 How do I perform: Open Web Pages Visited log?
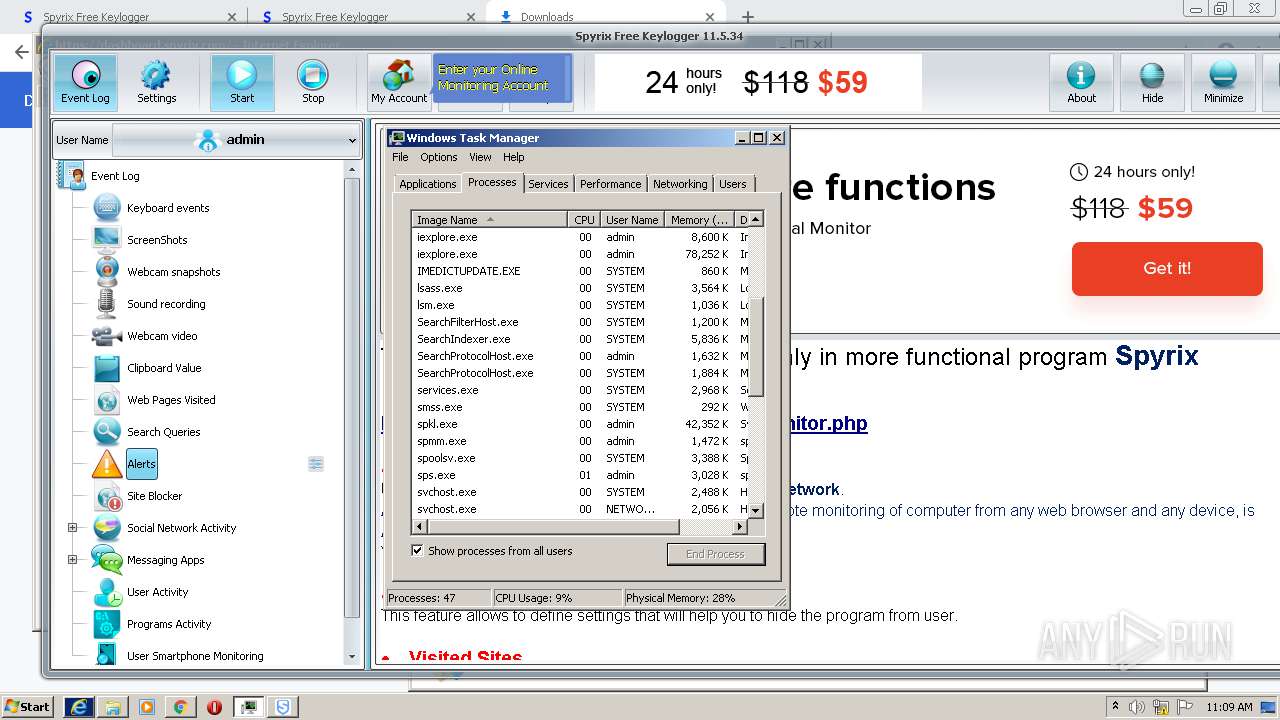pyautogui.click(x=171, y=400)
